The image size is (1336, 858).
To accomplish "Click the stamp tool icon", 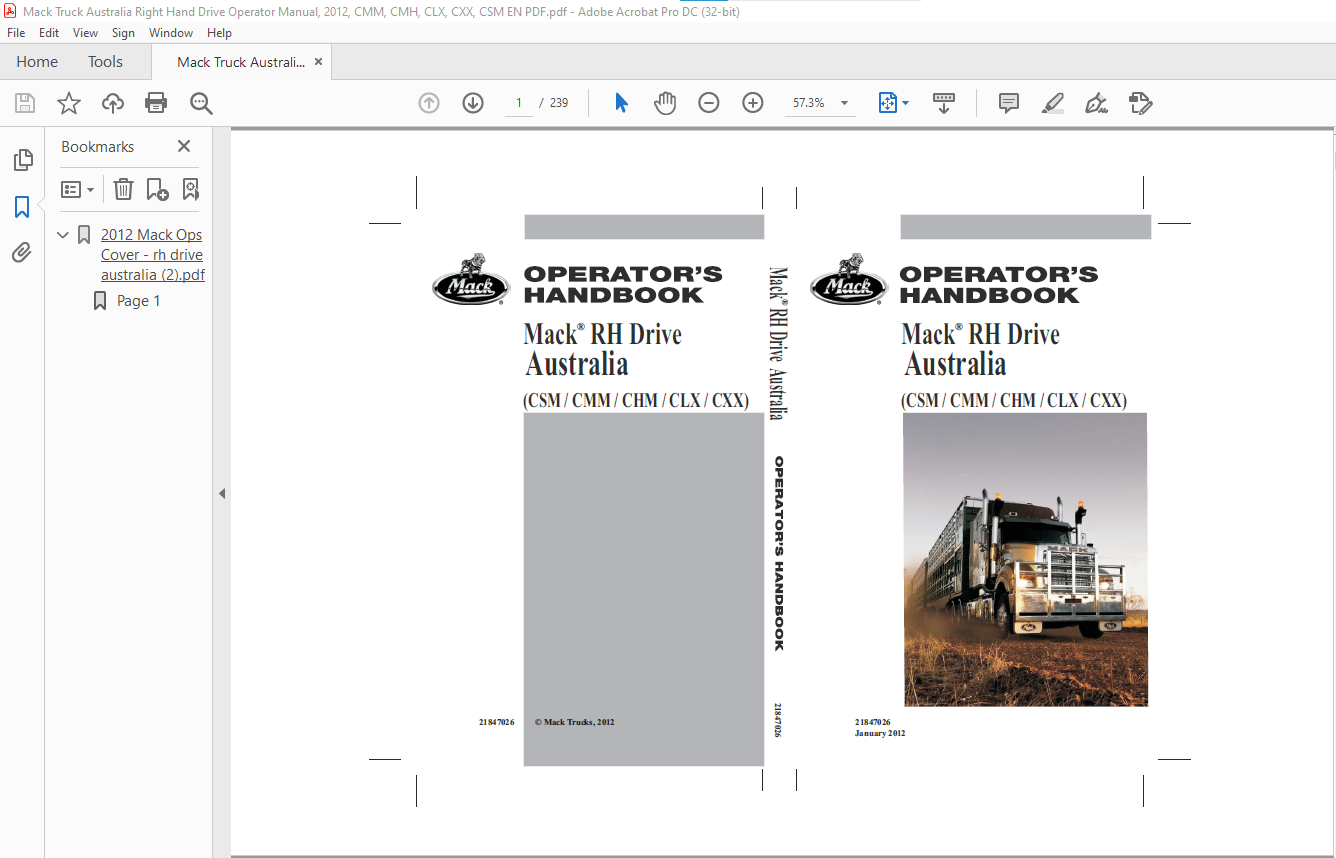I will pyautogui.click(x=1140, y=103).
